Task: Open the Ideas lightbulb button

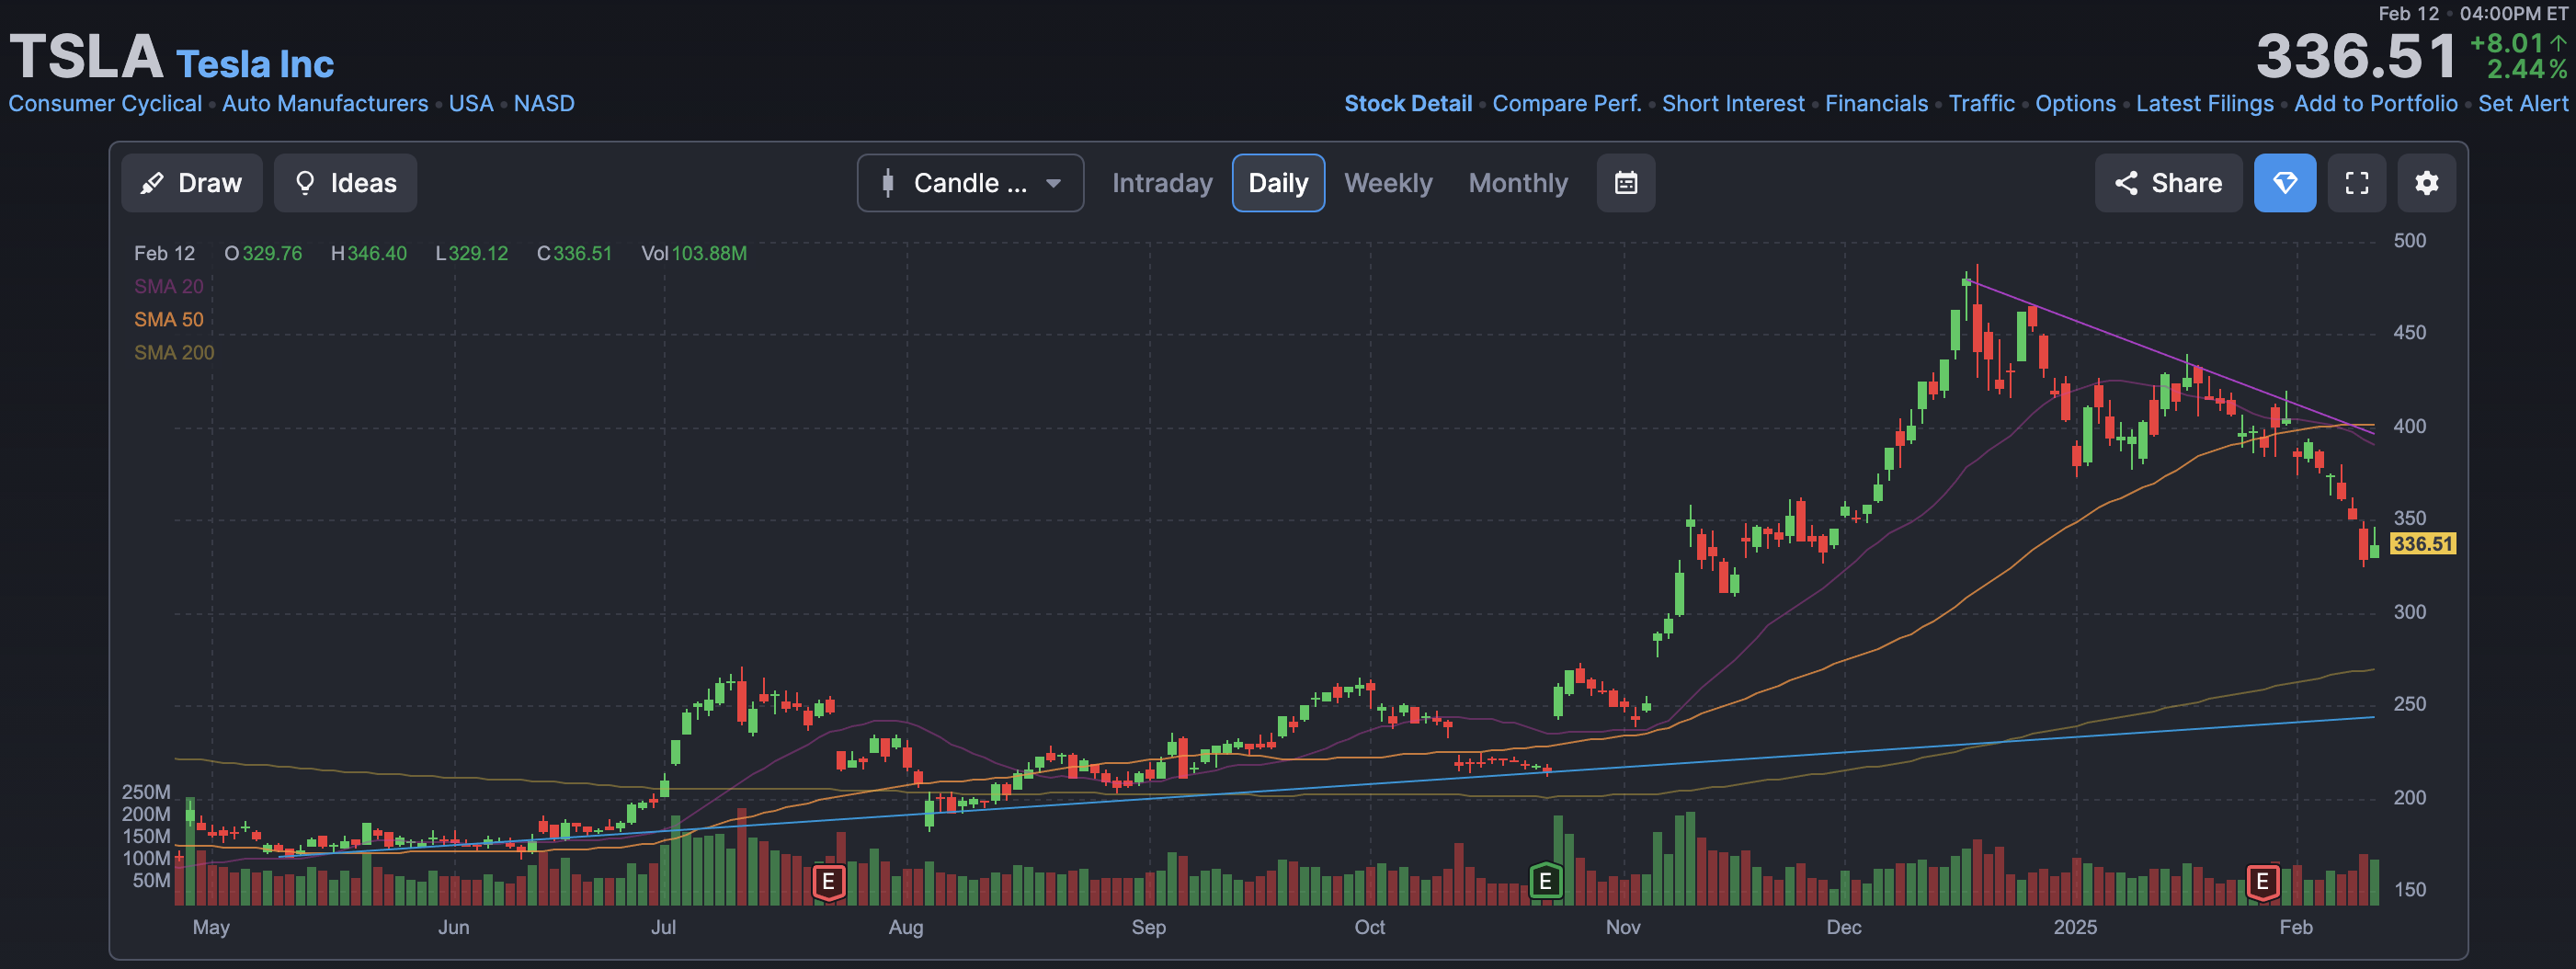Action: 345,183
